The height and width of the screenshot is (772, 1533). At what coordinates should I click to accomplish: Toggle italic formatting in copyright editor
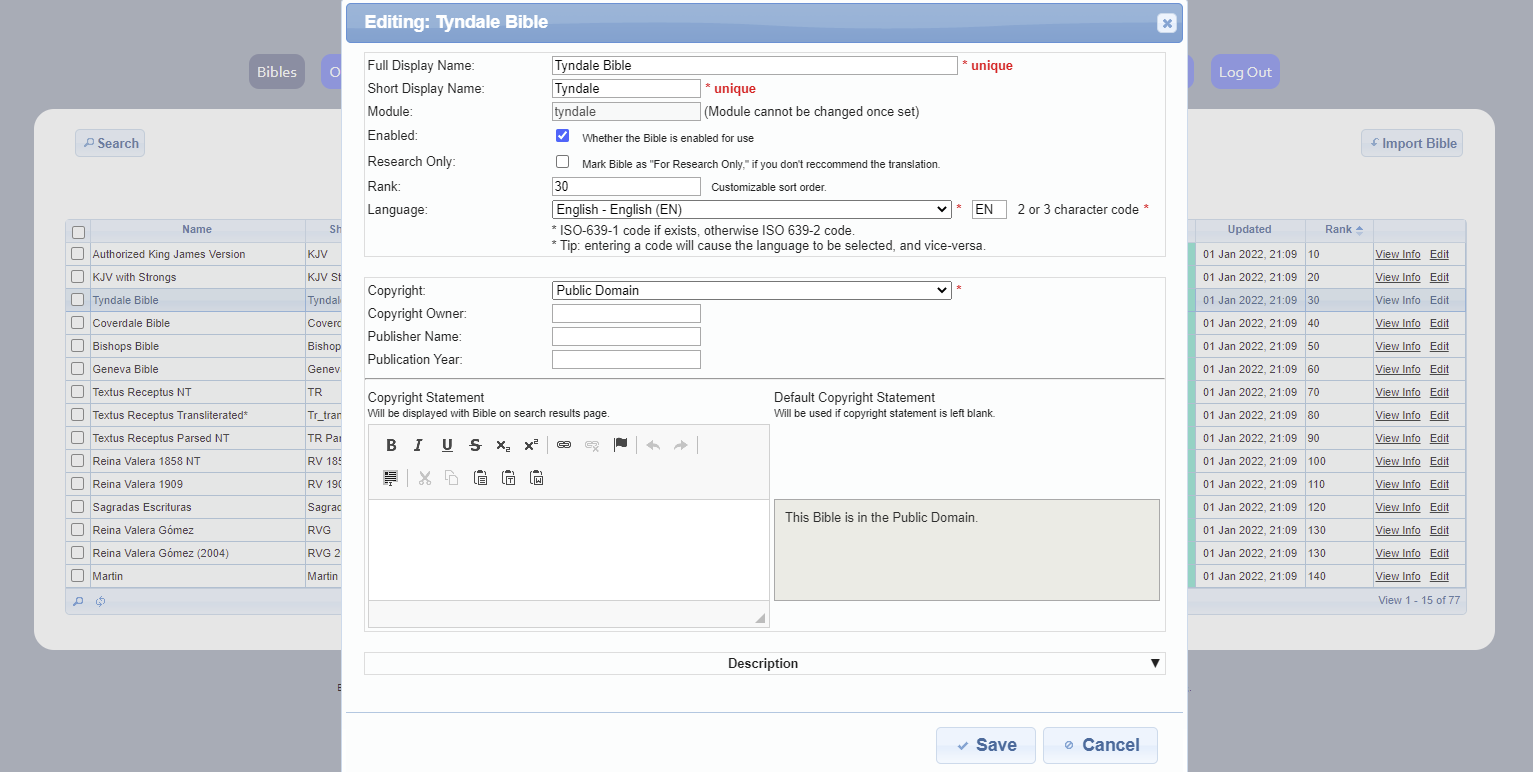point(419,445)
